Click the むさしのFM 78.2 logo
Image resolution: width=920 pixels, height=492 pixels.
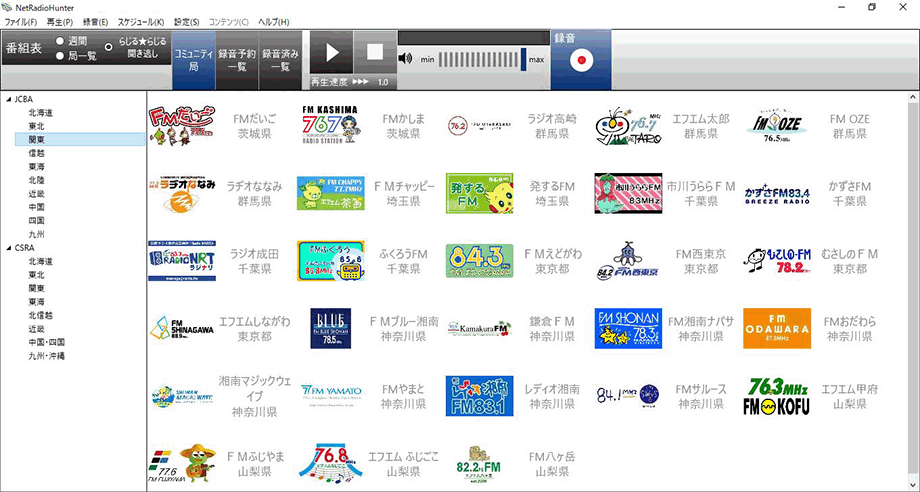[x=777, y=261]
